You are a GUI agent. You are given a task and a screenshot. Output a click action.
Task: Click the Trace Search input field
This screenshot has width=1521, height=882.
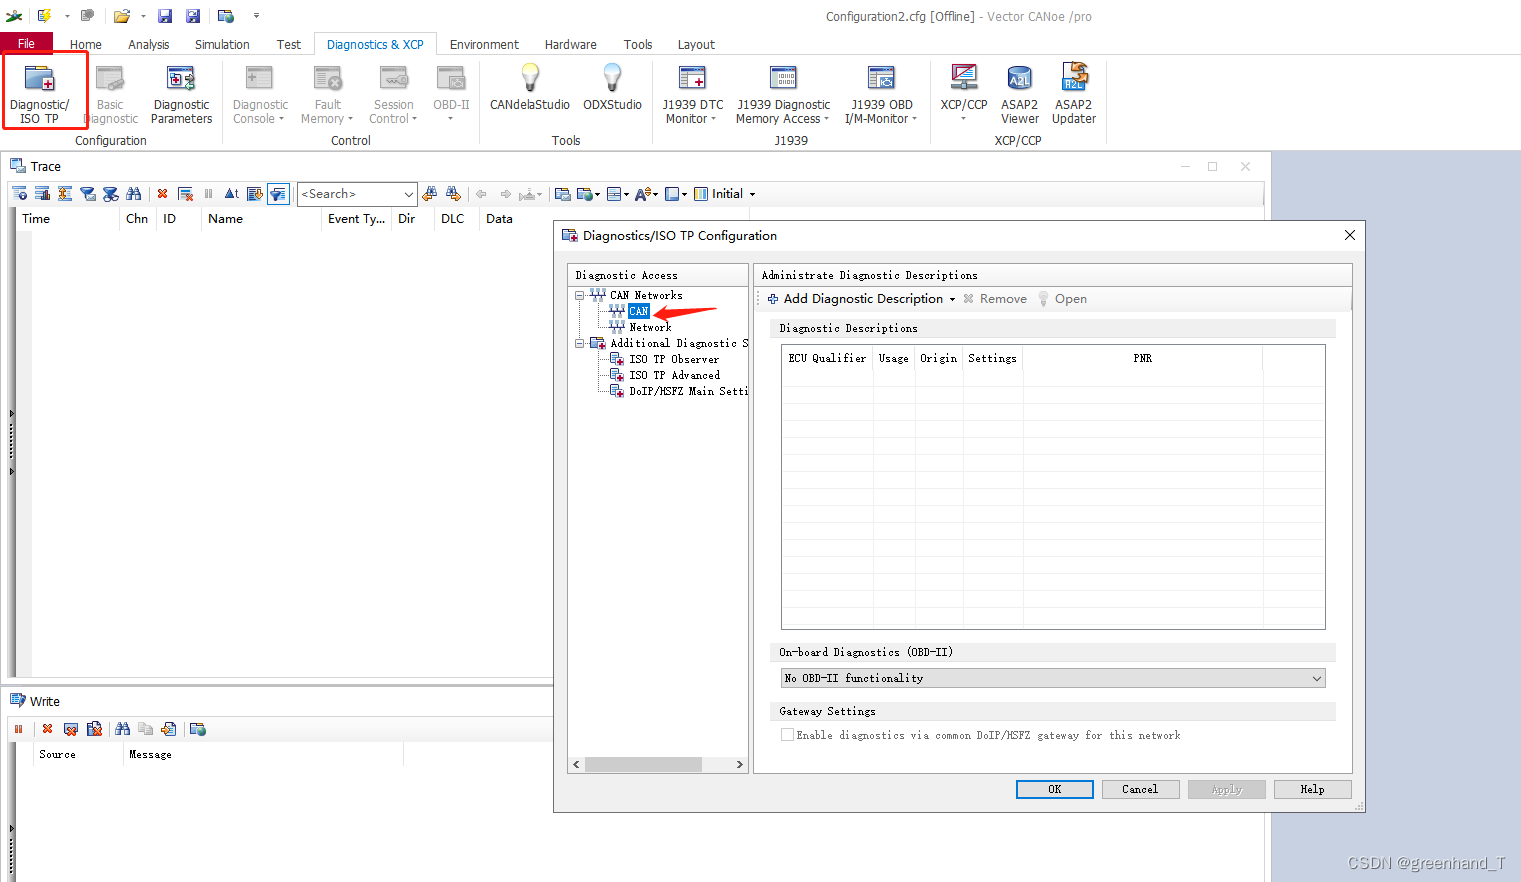pos(349,194)
